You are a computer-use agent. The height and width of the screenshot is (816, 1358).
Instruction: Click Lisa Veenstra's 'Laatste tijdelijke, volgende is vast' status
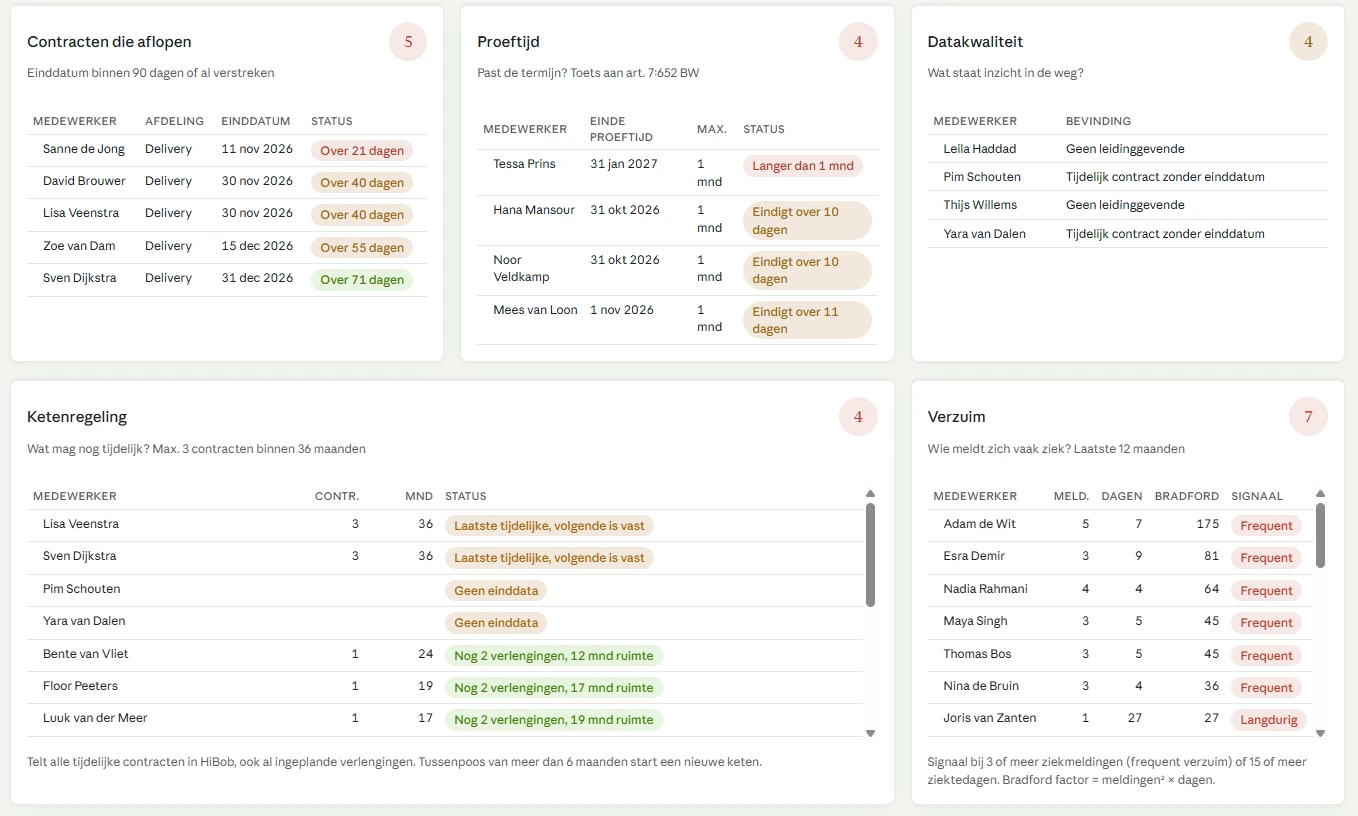pyautogui.click(x=550, y=526)
